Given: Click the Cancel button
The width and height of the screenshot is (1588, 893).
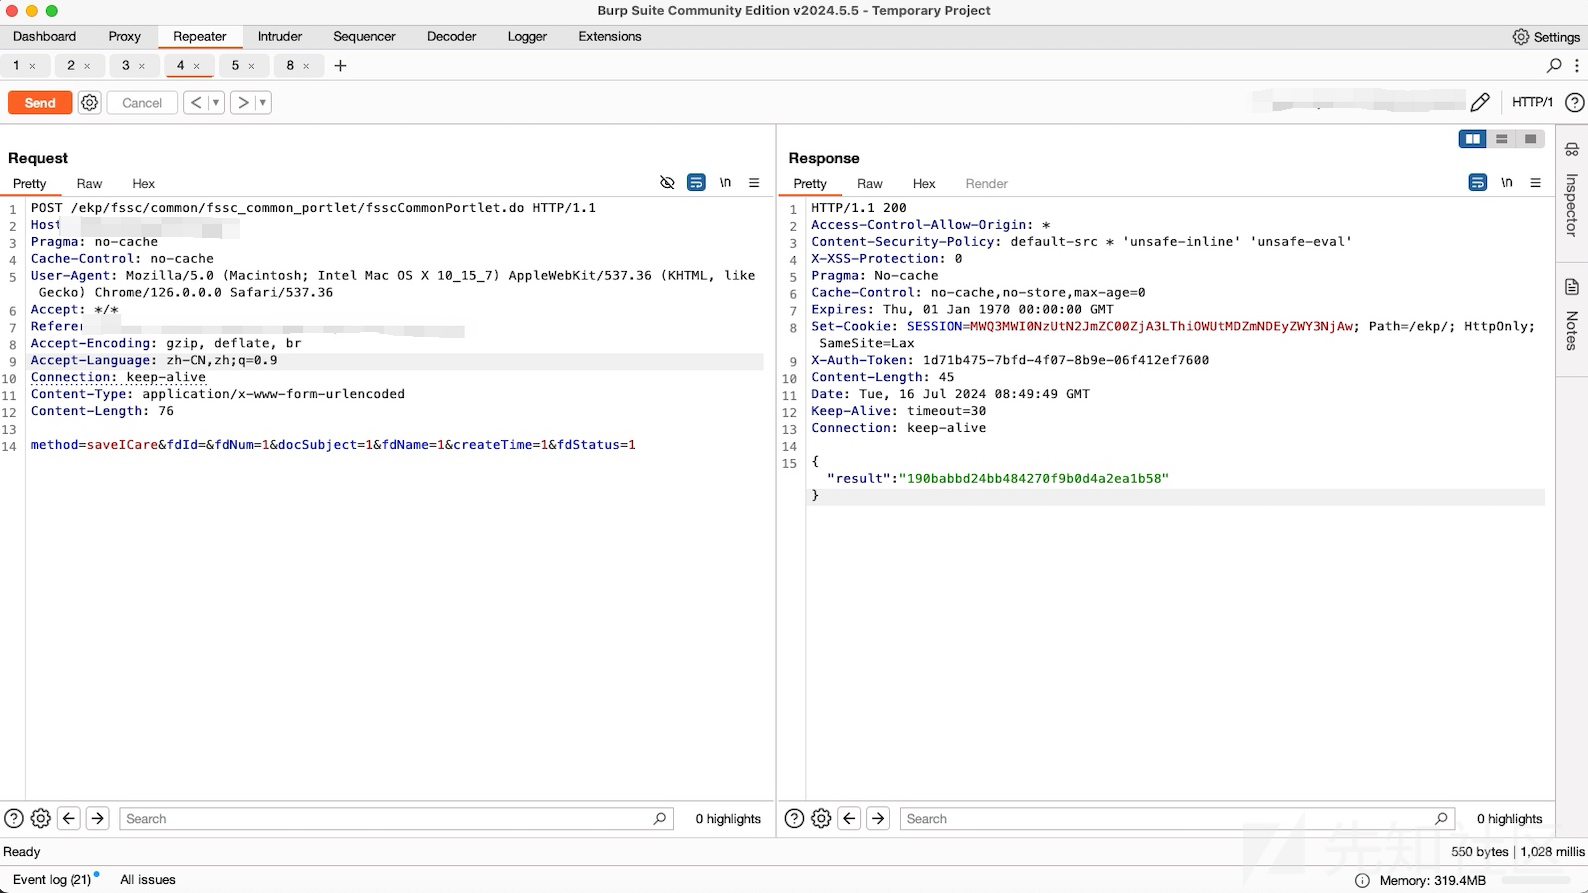Looking at the screenshot, I should pos(142,103).
